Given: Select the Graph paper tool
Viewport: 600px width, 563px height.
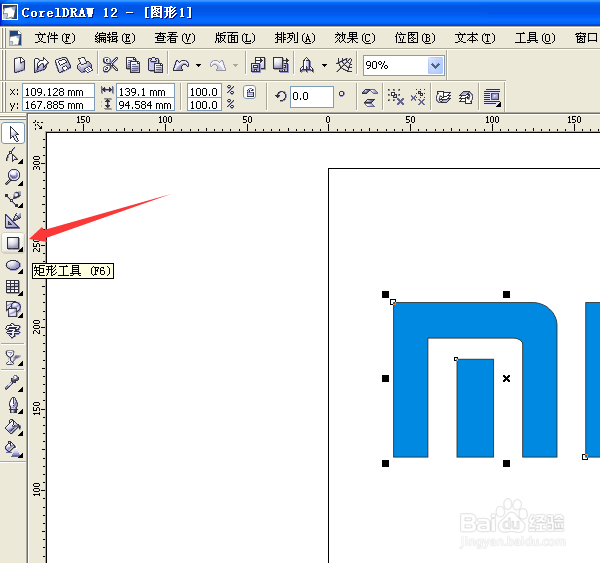Looking at the screenshot, I should coord(14,287).
